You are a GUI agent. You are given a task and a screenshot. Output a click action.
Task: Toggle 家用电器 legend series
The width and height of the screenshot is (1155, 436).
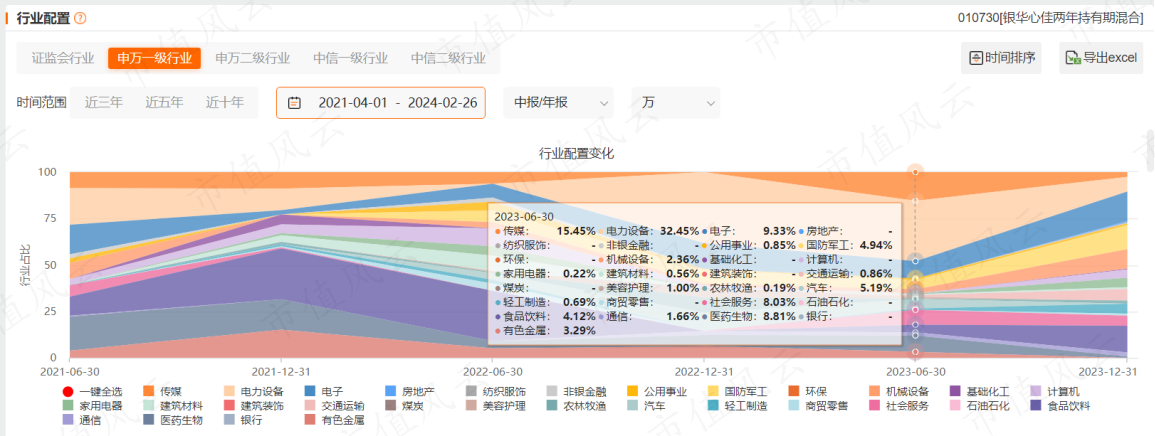click(x=91, y=406)
